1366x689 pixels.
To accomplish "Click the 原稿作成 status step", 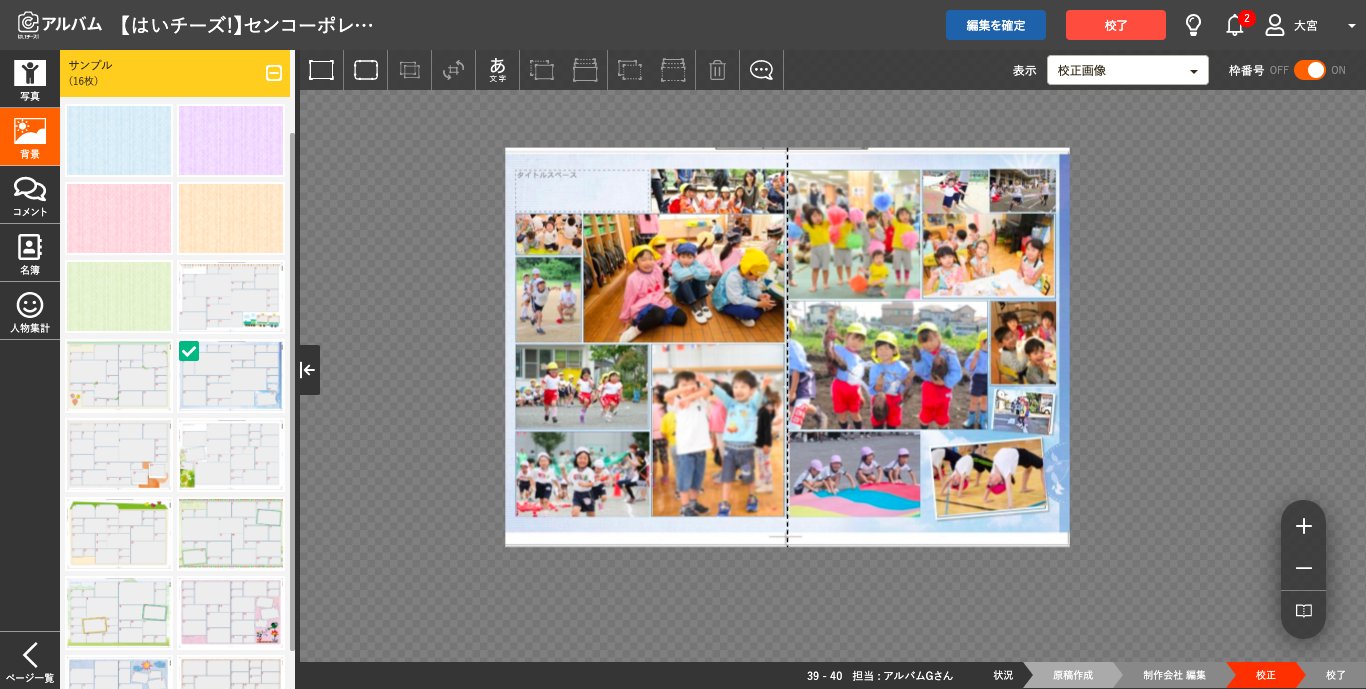I will [x=1072, y=675].
